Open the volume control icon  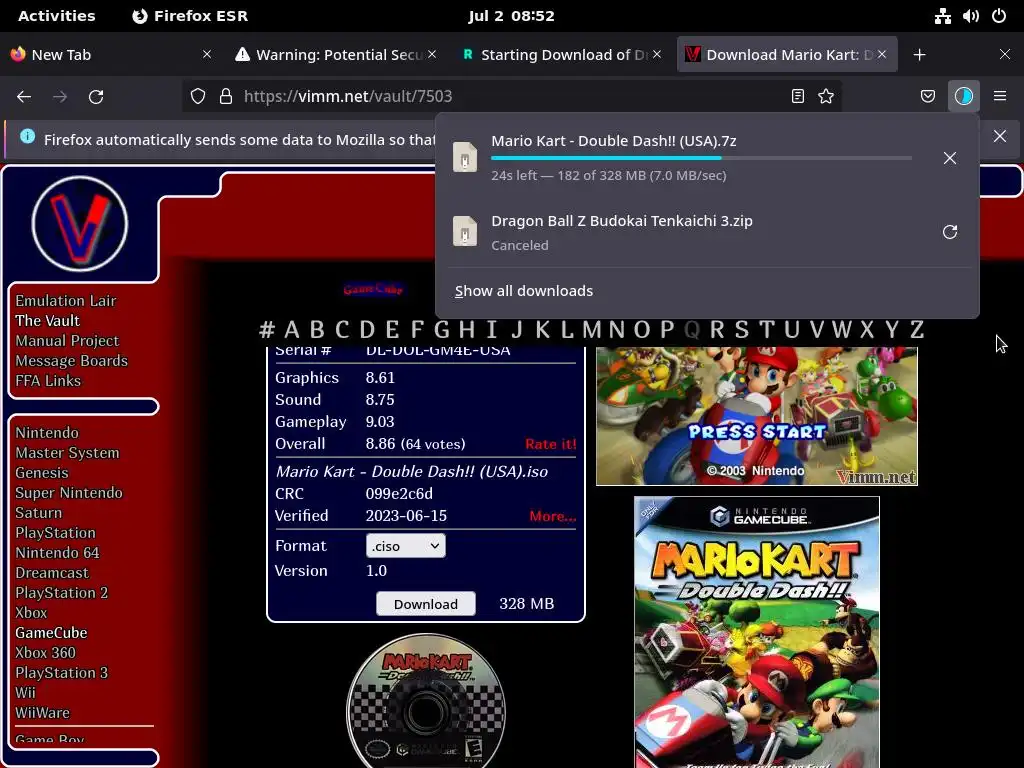971,16
